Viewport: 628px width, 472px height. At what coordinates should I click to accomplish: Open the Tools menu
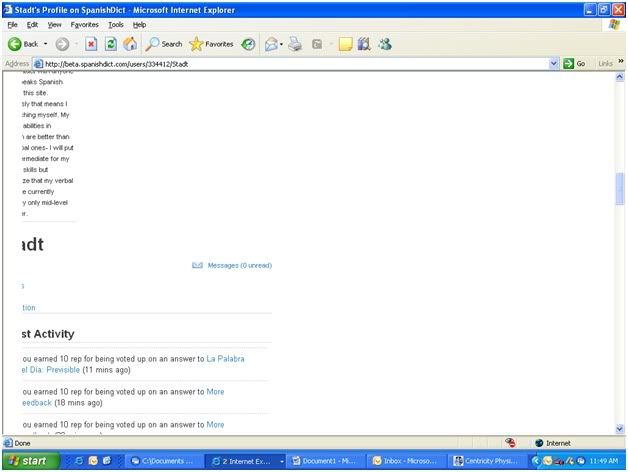coord(116,24)
